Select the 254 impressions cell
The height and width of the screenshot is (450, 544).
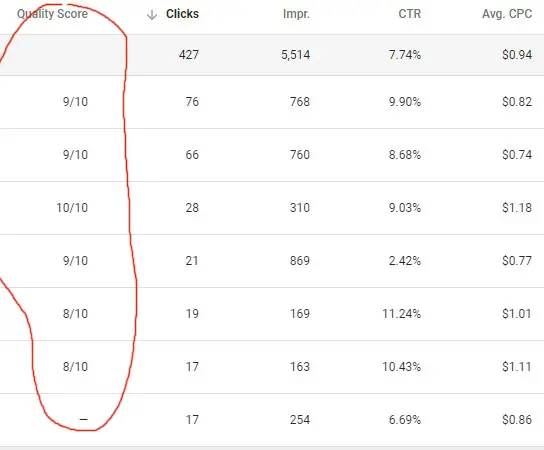pos(300,419)
